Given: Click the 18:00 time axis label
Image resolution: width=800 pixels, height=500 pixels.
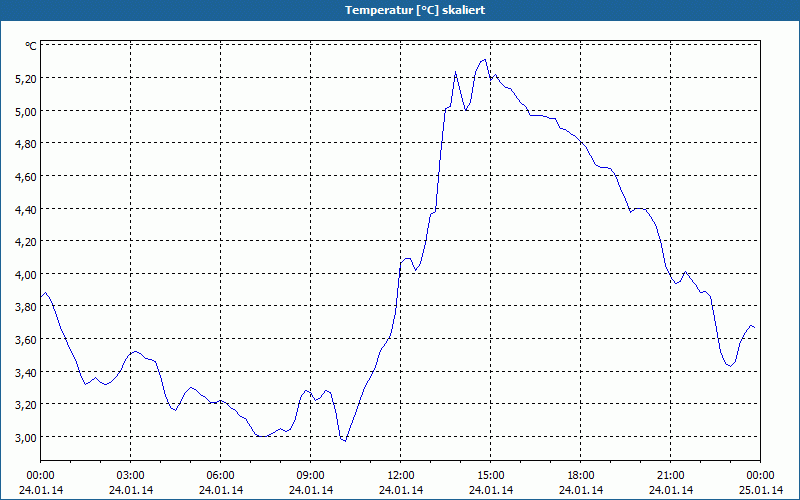Looking at the screenshot, I should click(x=581, y=476).
